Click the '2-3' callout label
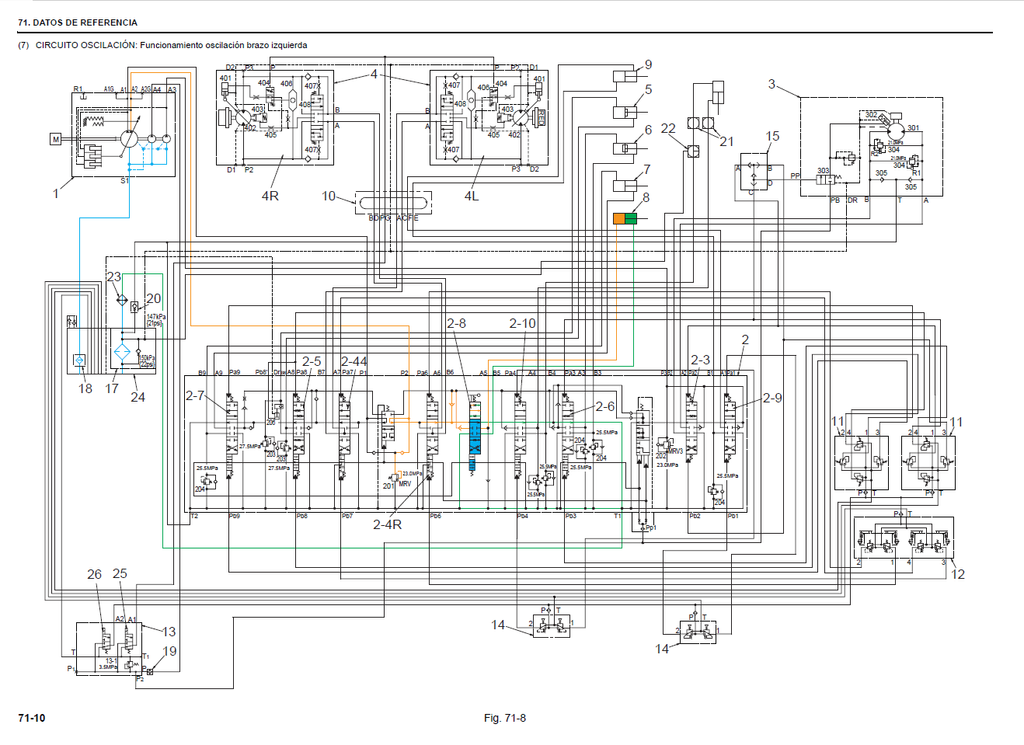Screen dimensions: 1024x745 tap(700, 360)
